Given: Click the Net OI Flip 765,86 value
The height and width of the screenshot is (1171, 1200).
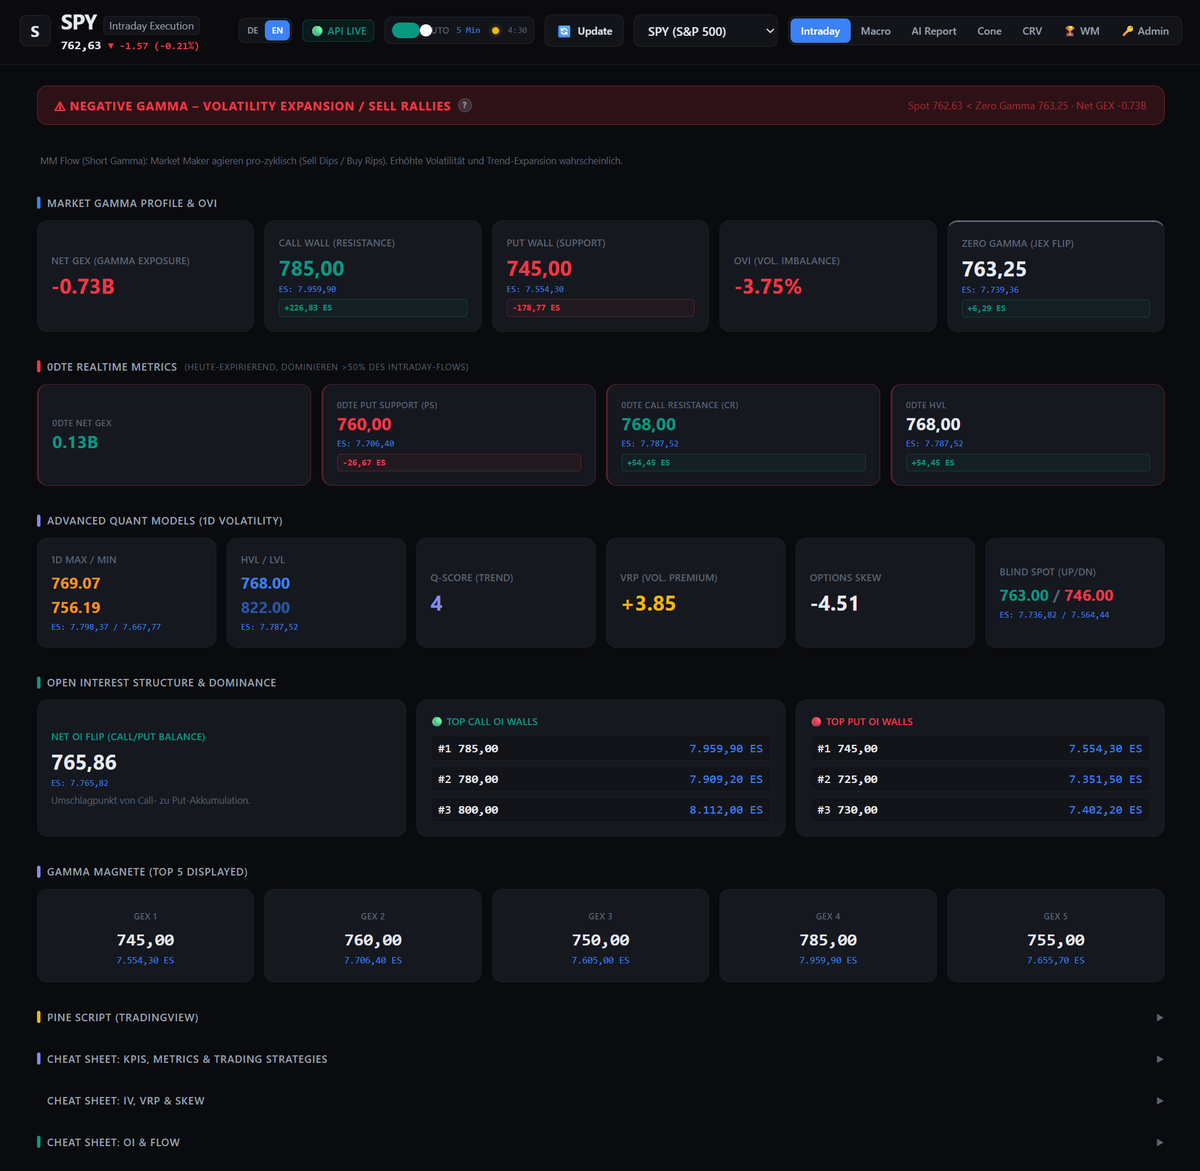Looking at the screenshot, I should (84, 763).
